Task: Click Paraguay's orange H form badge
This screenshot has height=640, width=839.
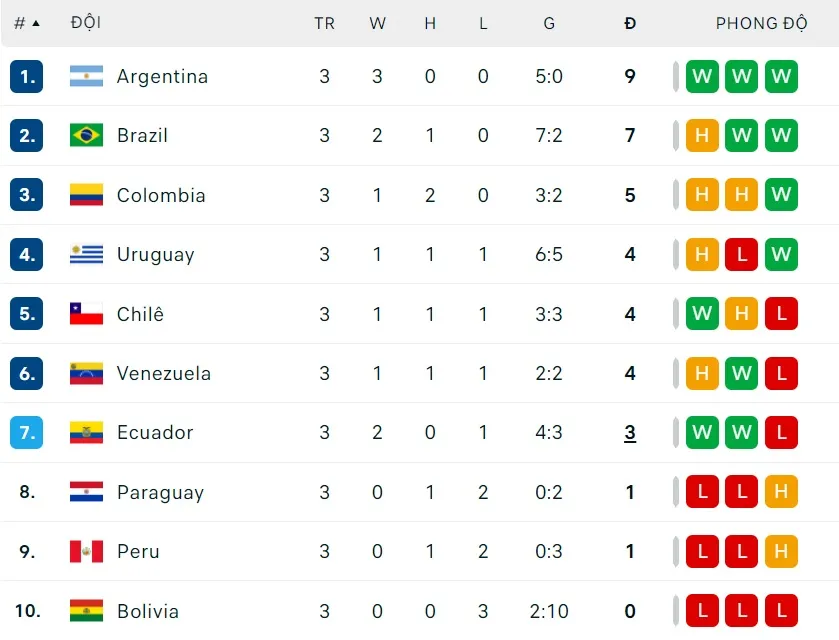Action: tap(781, 492)
